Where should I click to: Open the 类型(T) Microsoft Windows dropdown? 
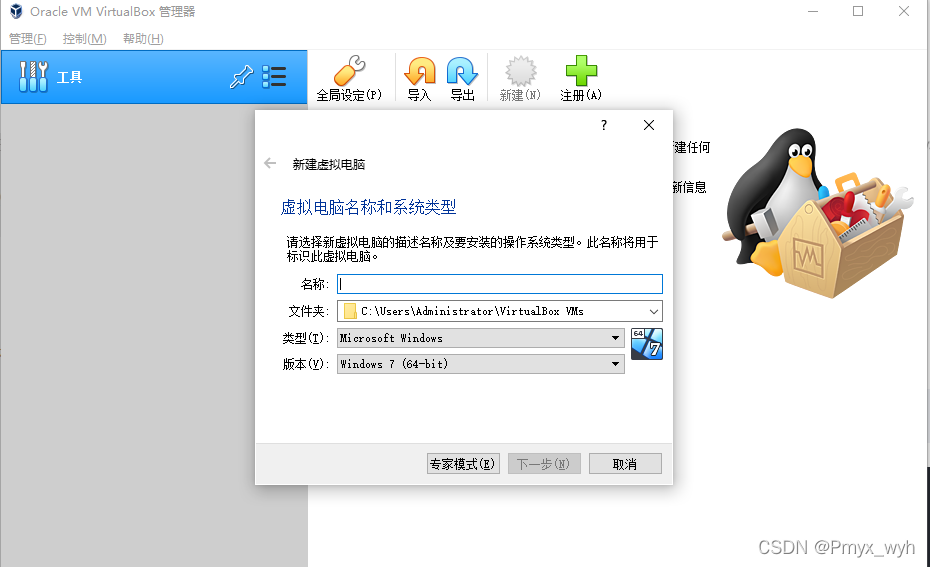[x=480, y=338]
